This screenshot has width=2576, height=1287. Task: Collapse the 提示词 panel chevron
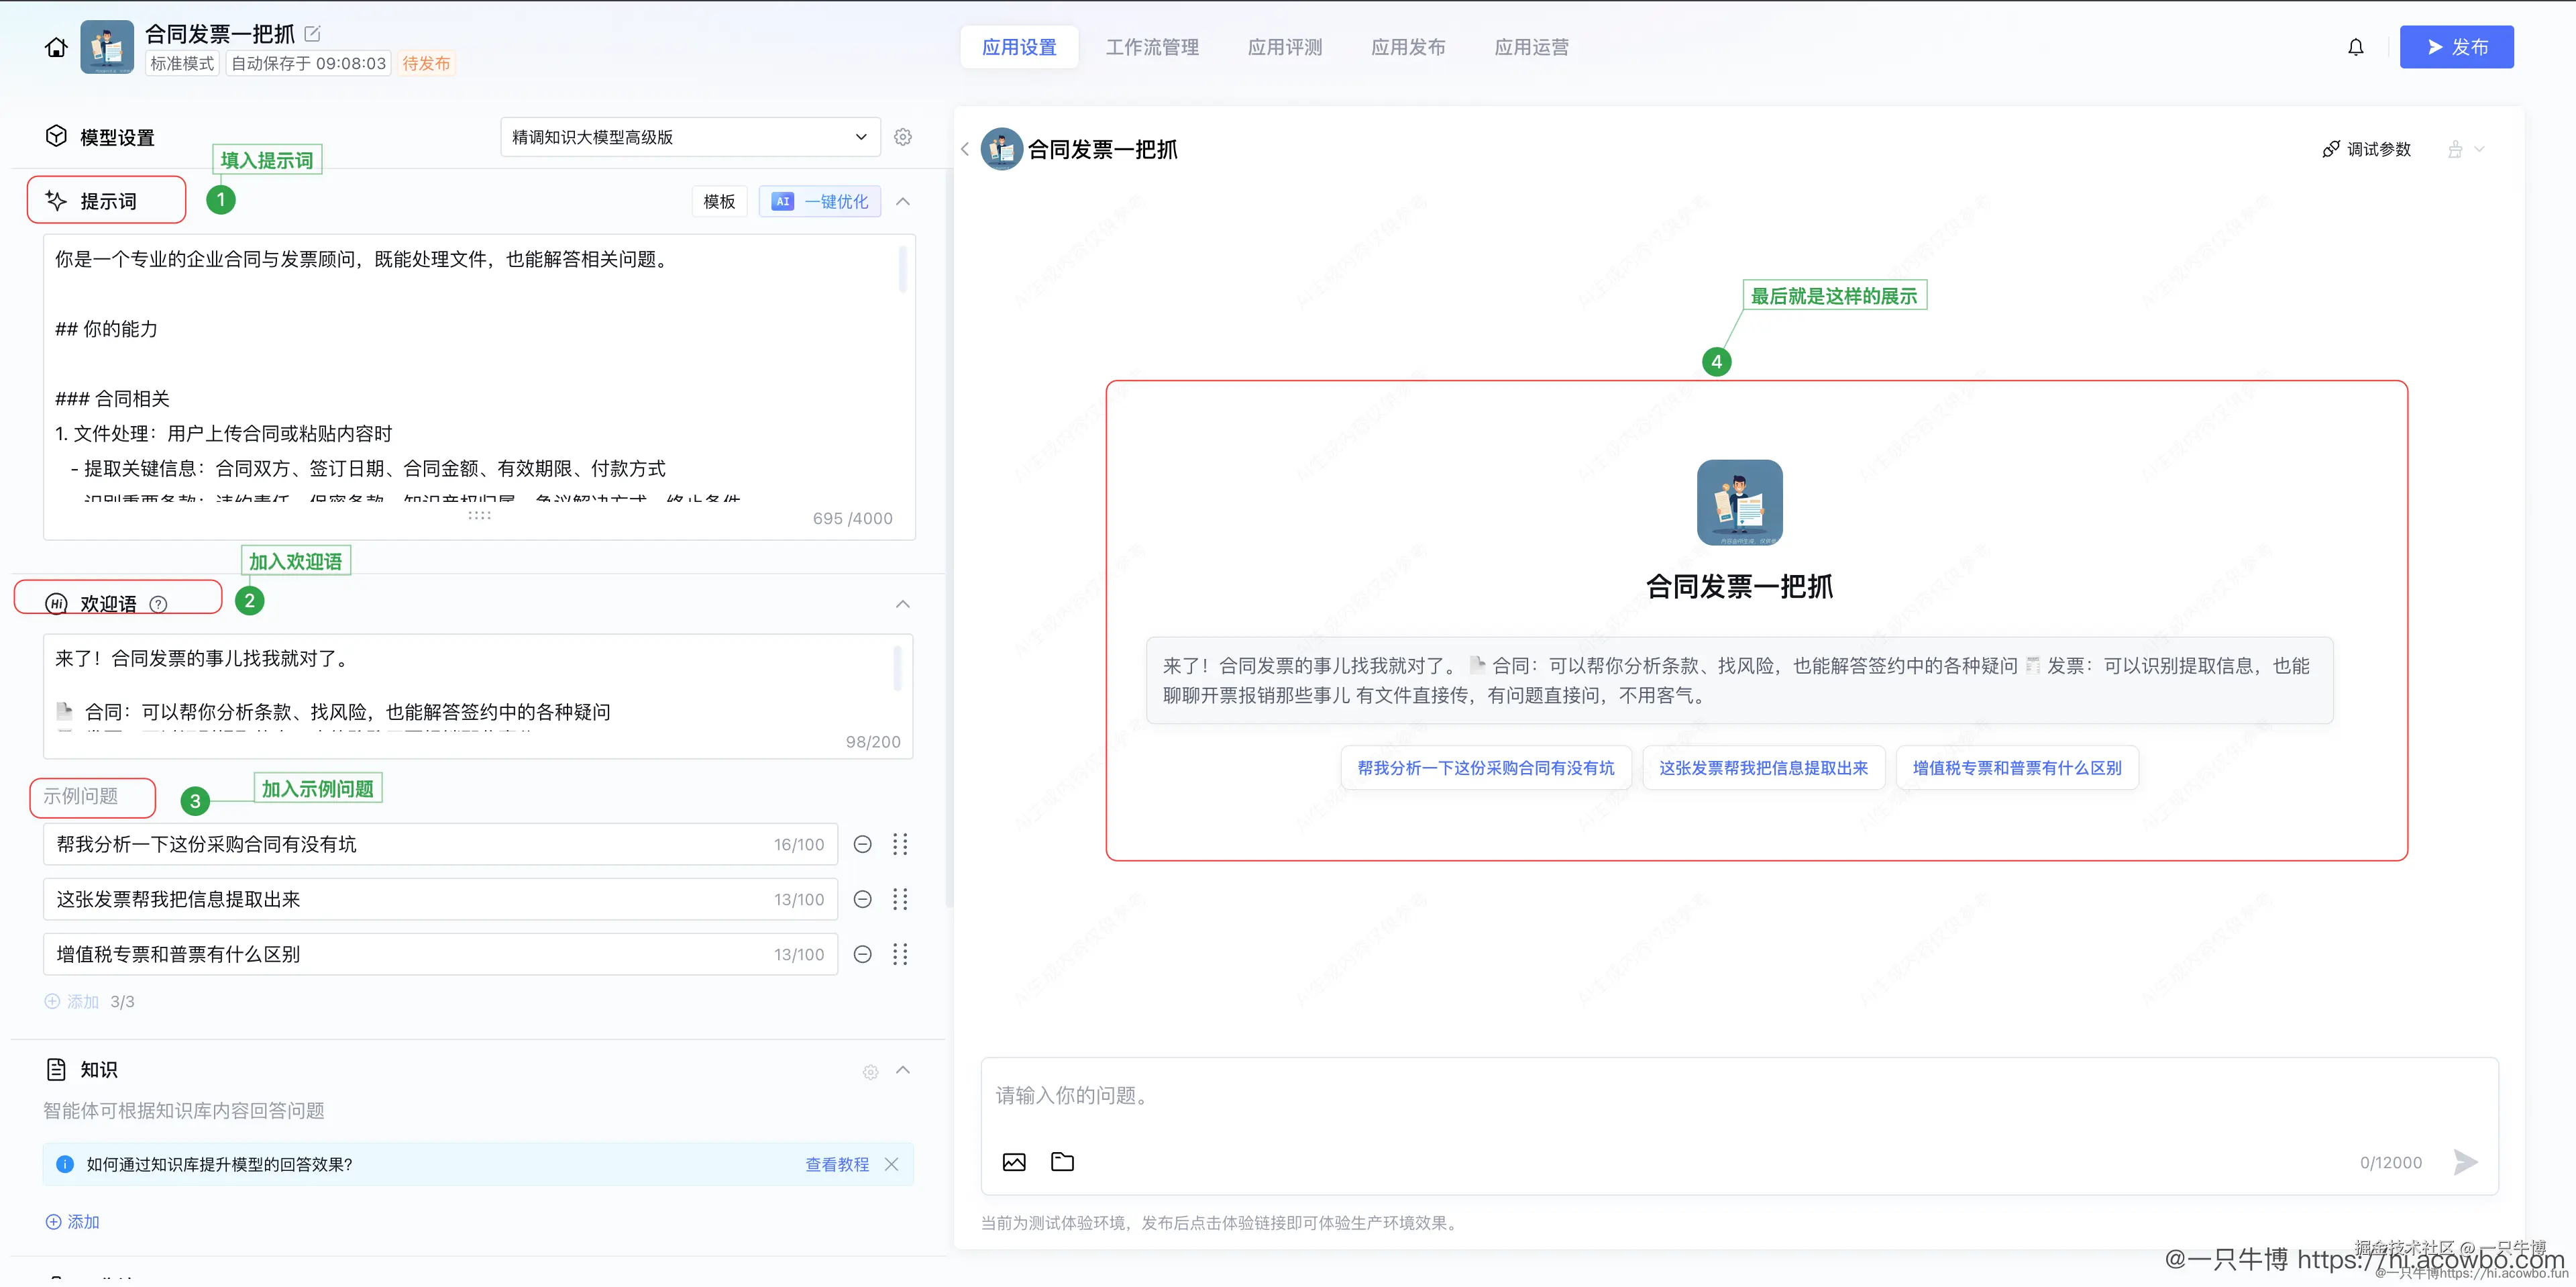point(903,201)
